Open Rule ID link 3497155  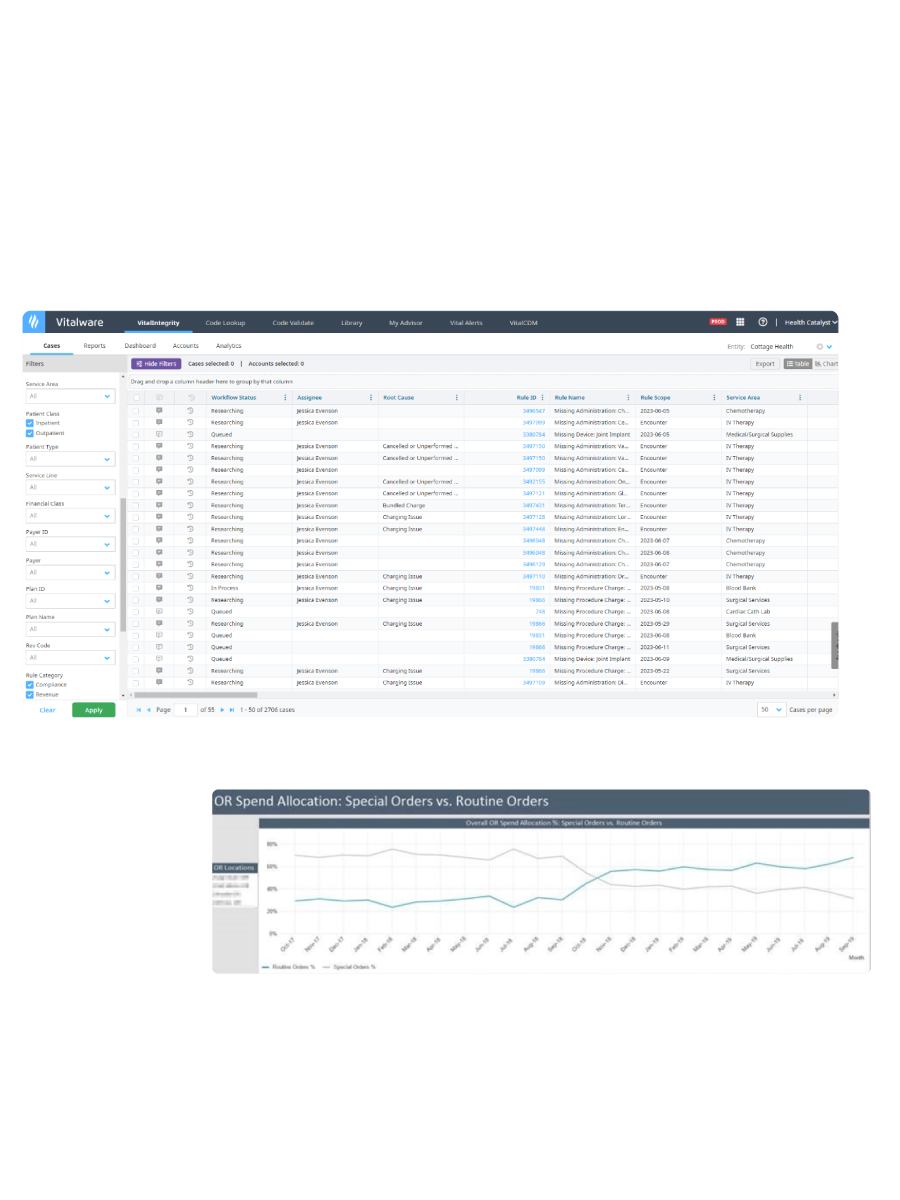534,481
